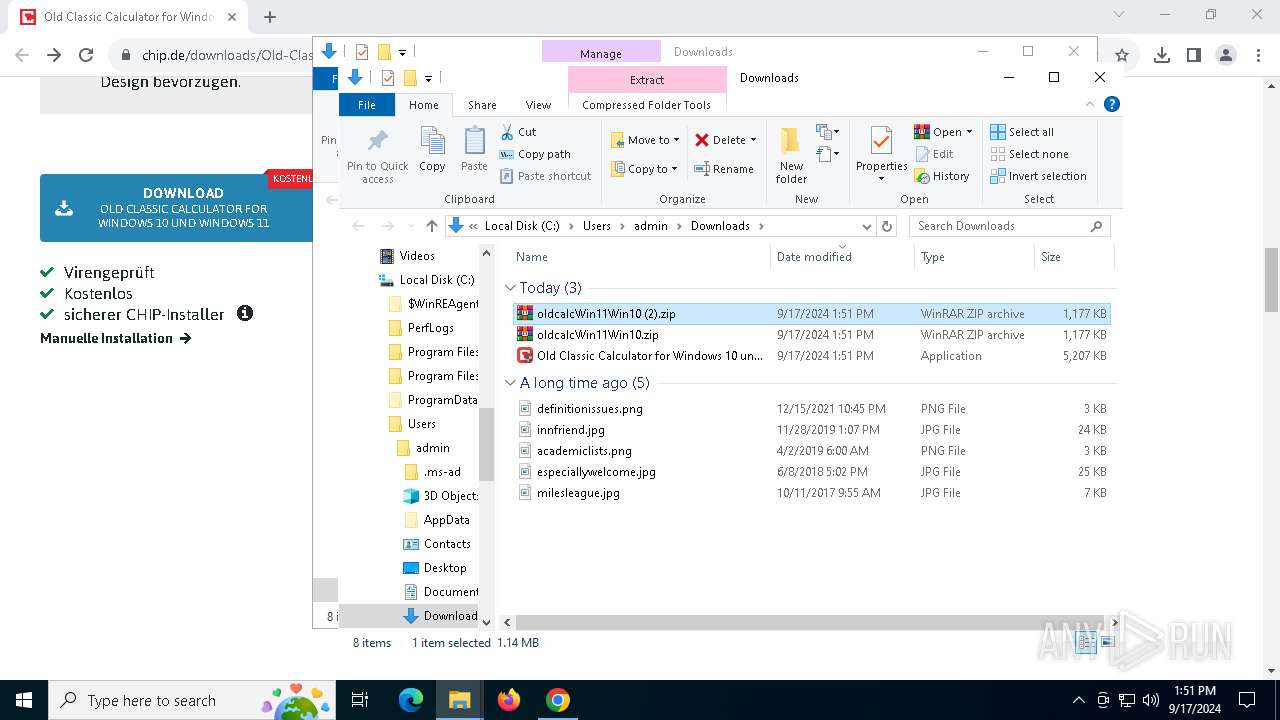
Task: Bookmark the page with Chrome star icon
Action: pos(1122,56)
